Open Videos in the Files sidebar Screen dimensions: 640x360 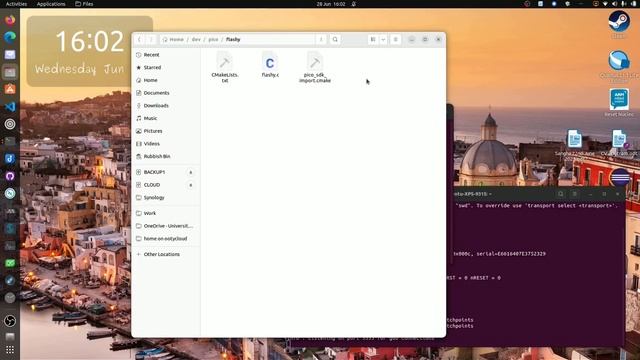pos(167,143)
